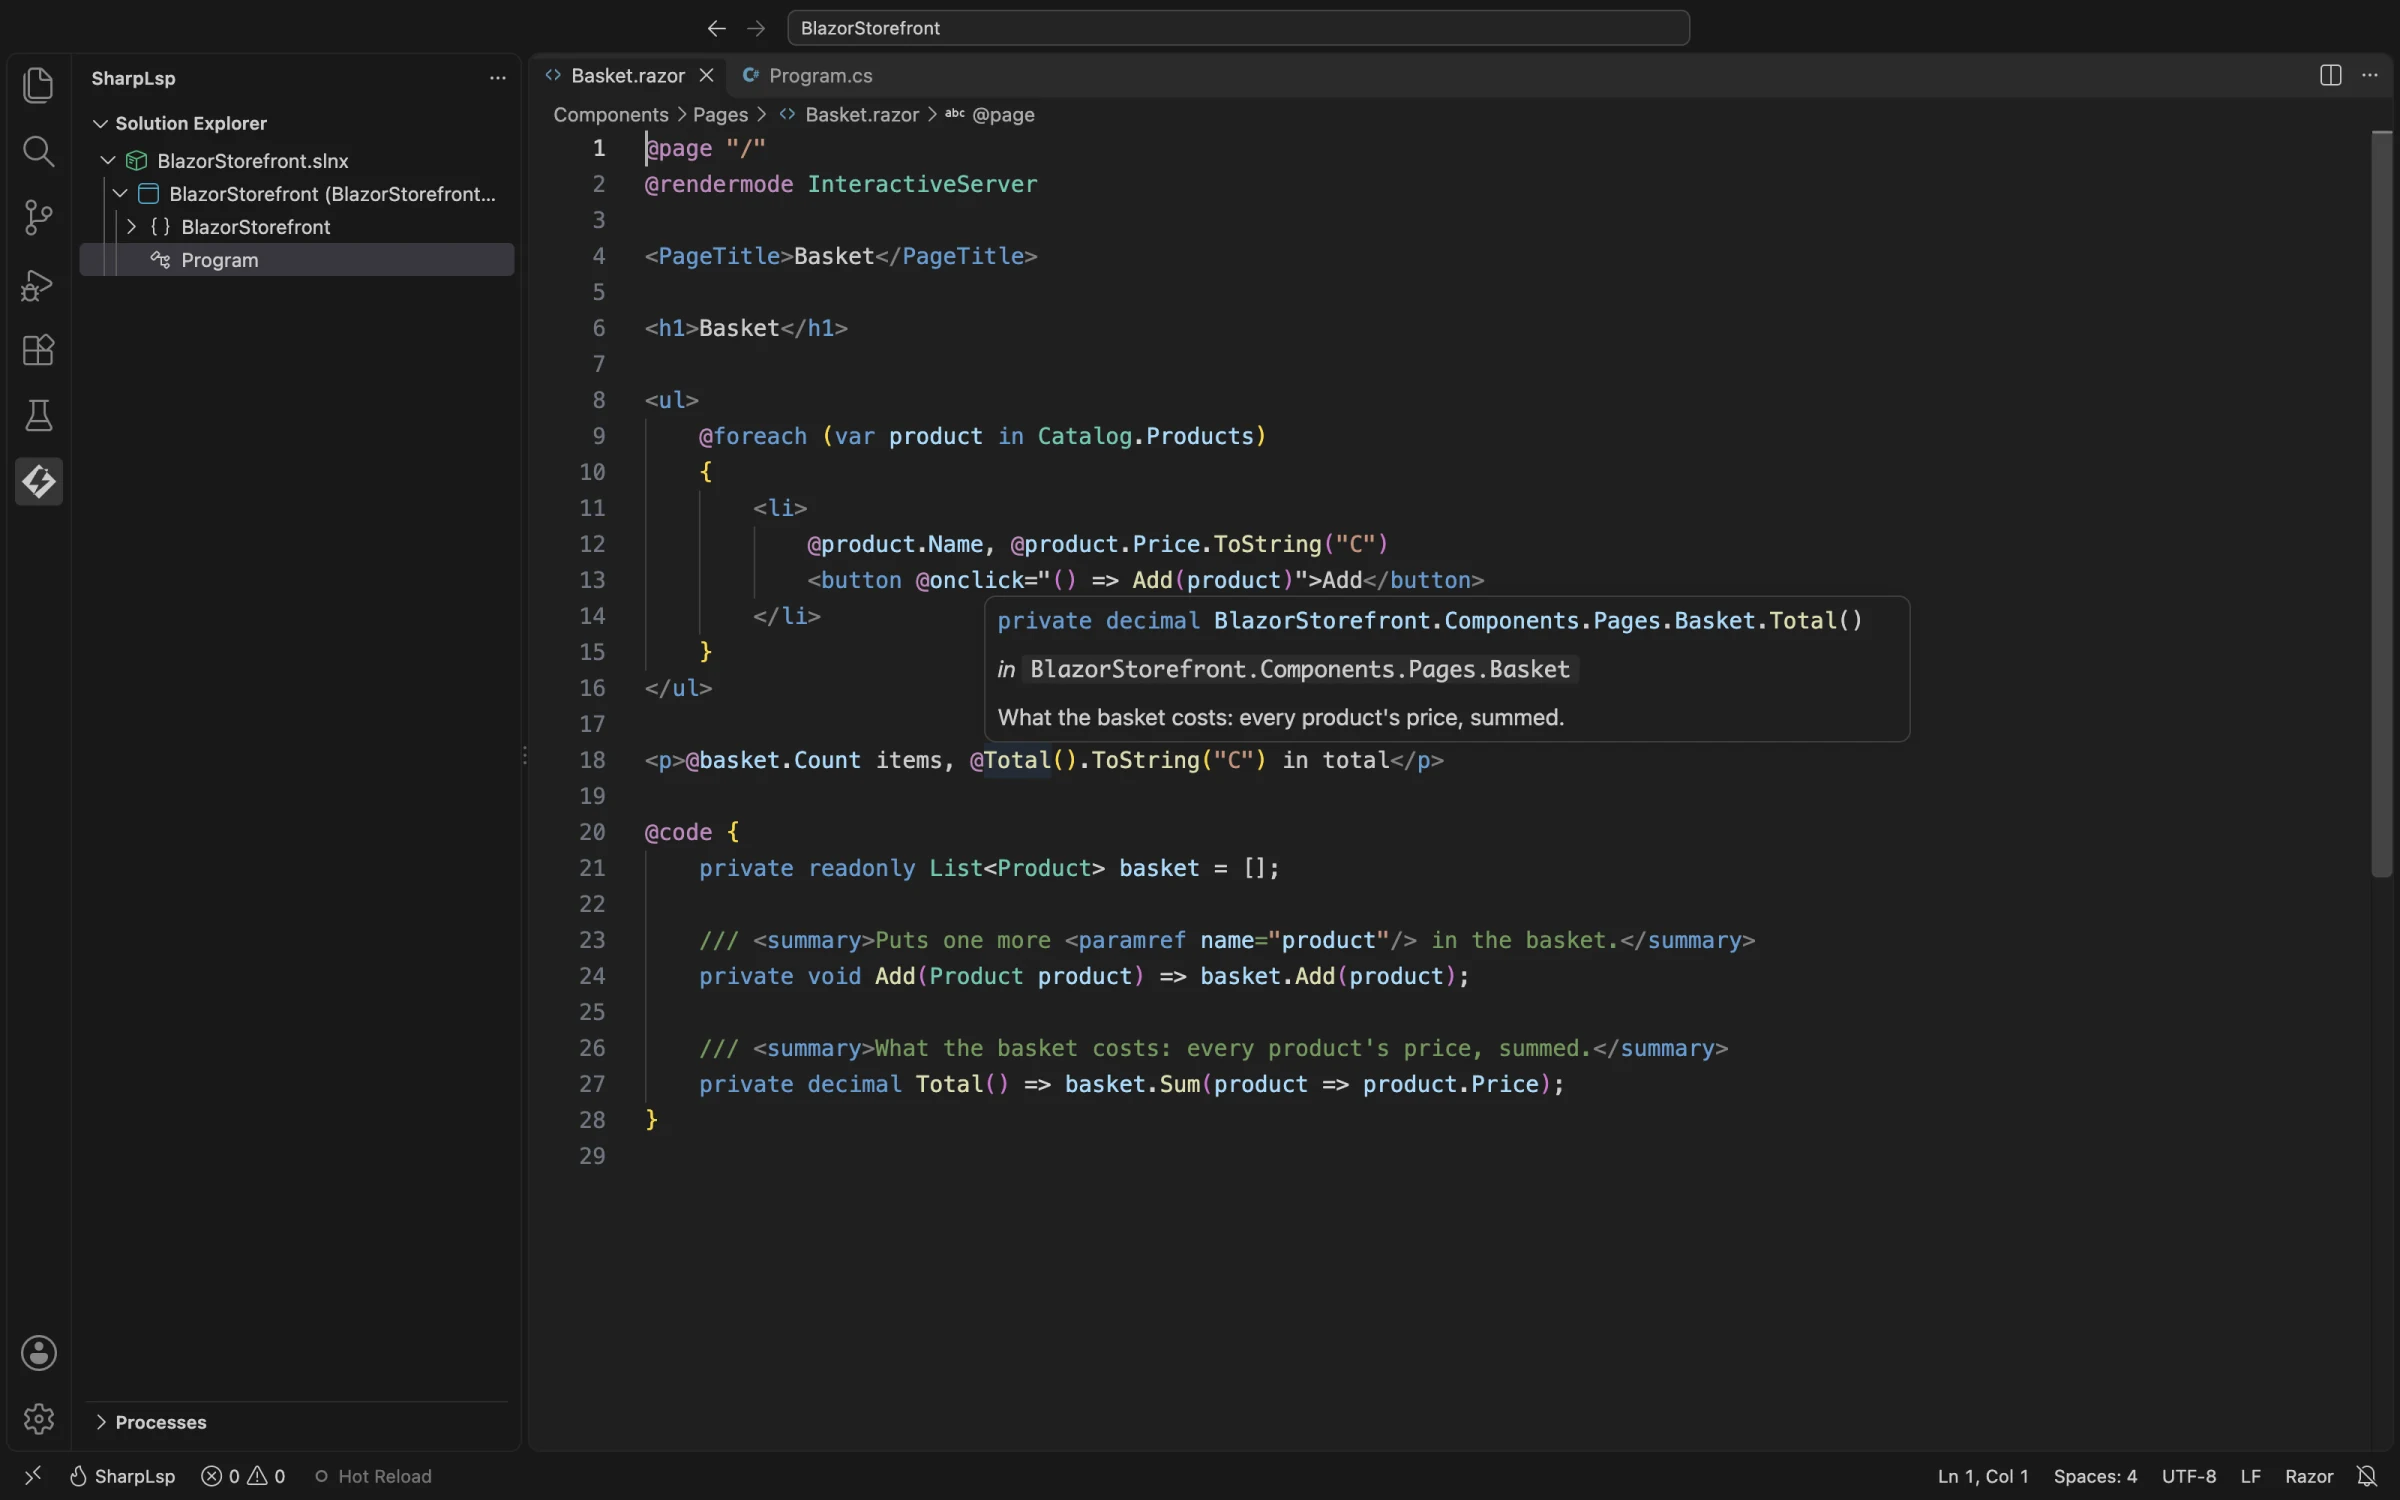The width and height of the screenshot is (2400, 1500).
Task: Open errors and warnings count in status bar
Action: pos(243,1476)
